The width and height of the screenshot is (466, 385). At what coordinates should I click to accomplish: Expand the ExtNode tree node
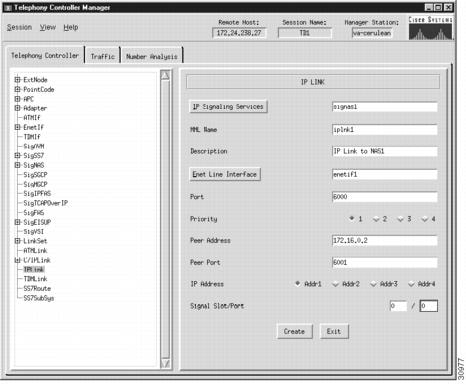coord(17,79)
